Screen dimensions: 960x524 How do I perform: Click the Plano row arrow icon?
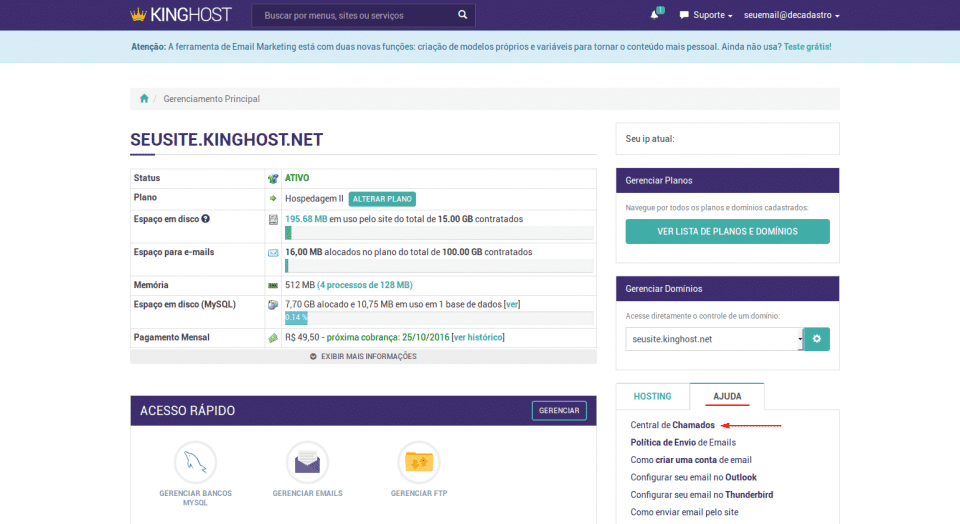coord(273,198)
